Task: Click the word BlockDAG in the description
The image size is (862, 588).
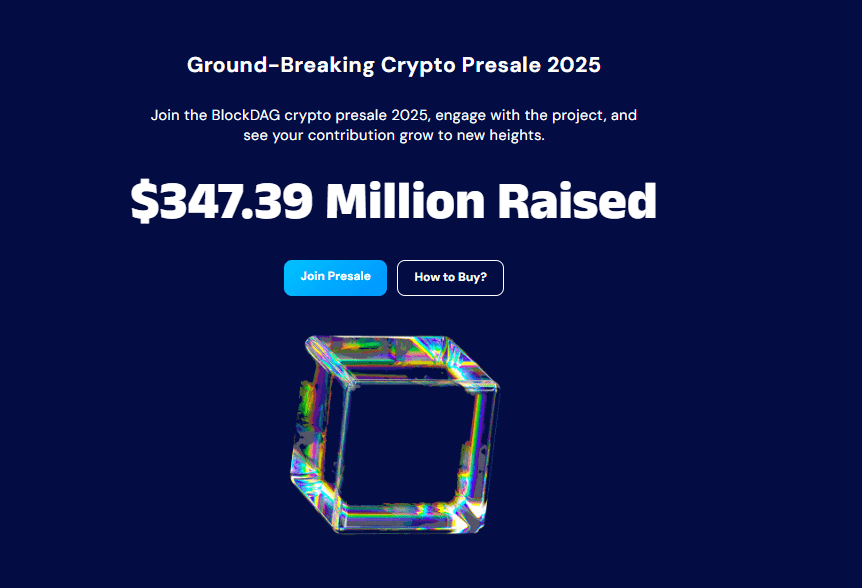Action: click(x=246, y=115)
